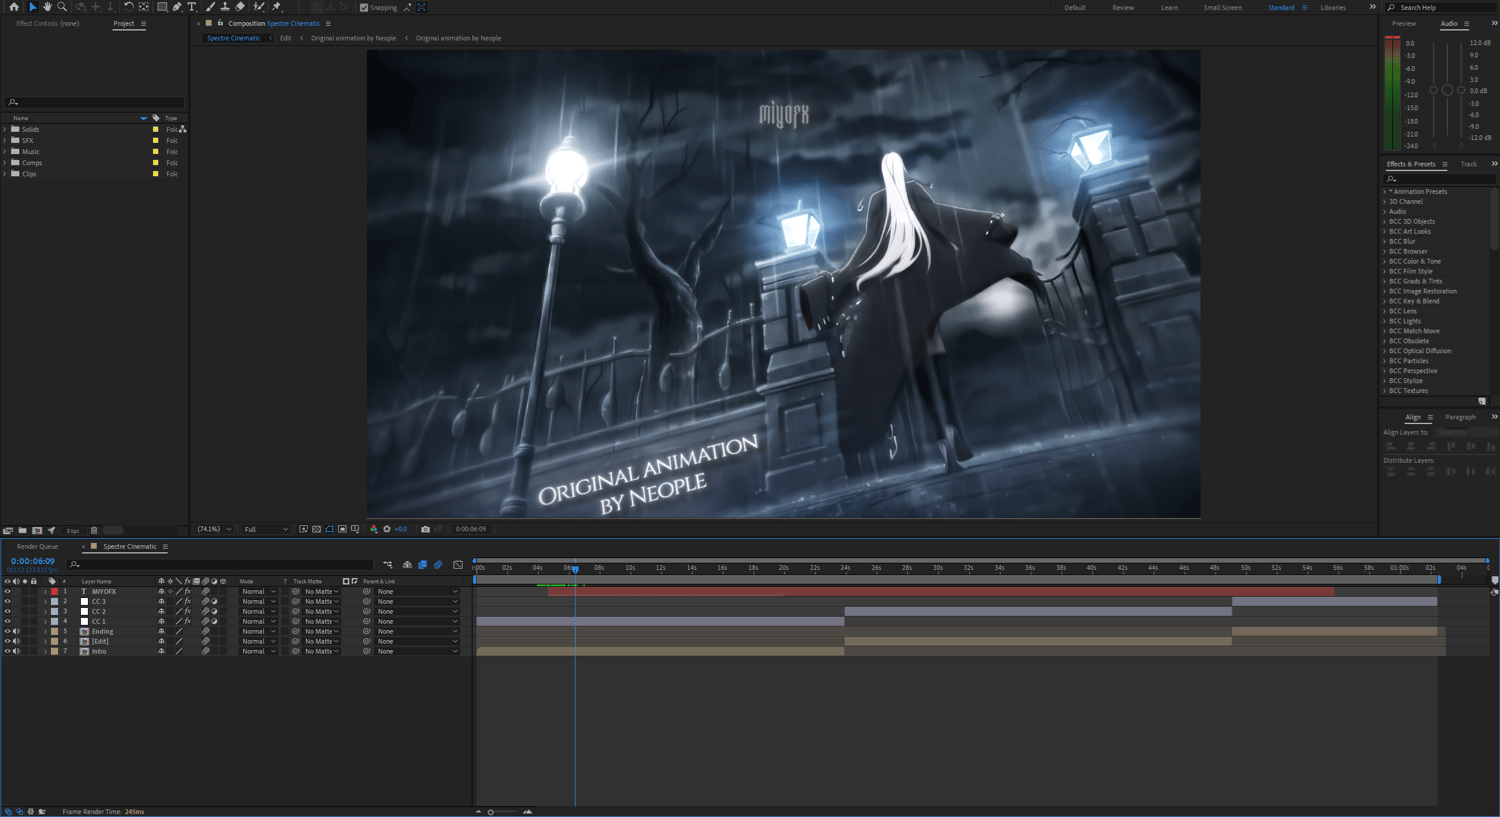Screen dimensions: 1500x817
Task: Select the Horizontal Type tool
Action: pyautogui.click(x=192, y=7)
